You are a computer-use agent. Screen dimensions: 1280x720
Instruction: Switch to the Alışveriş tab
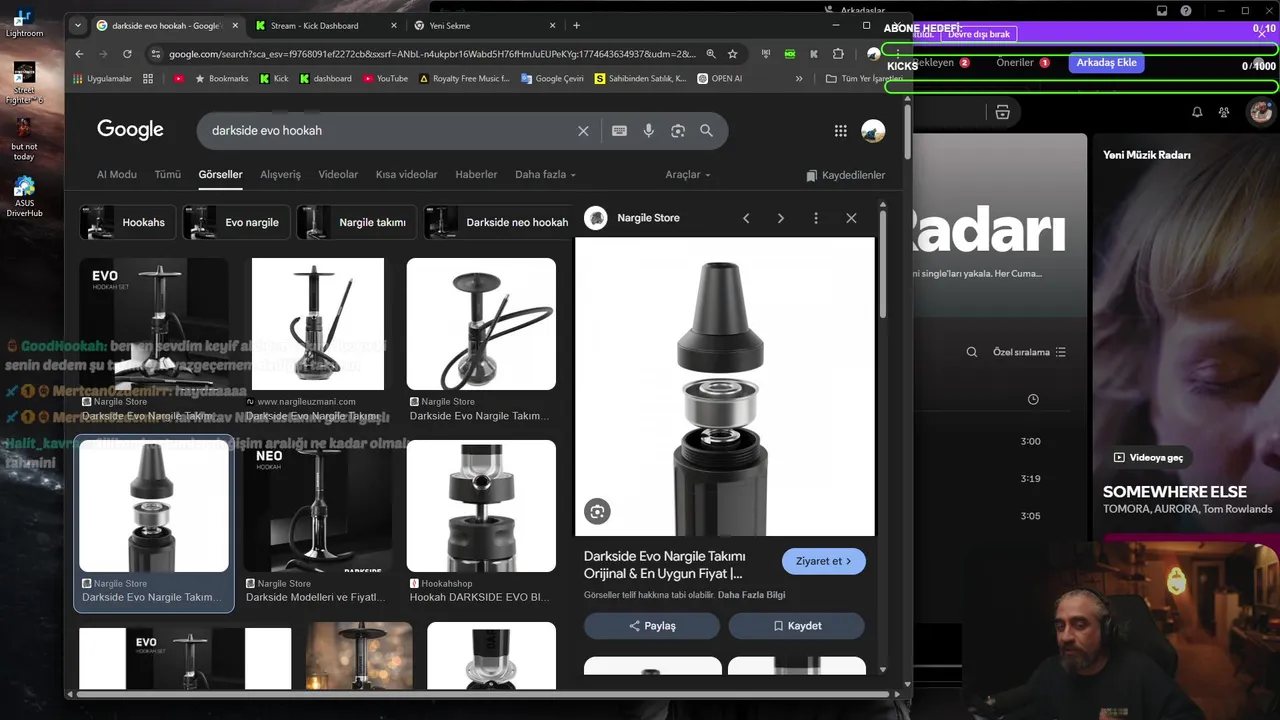[x=280, y=174]
